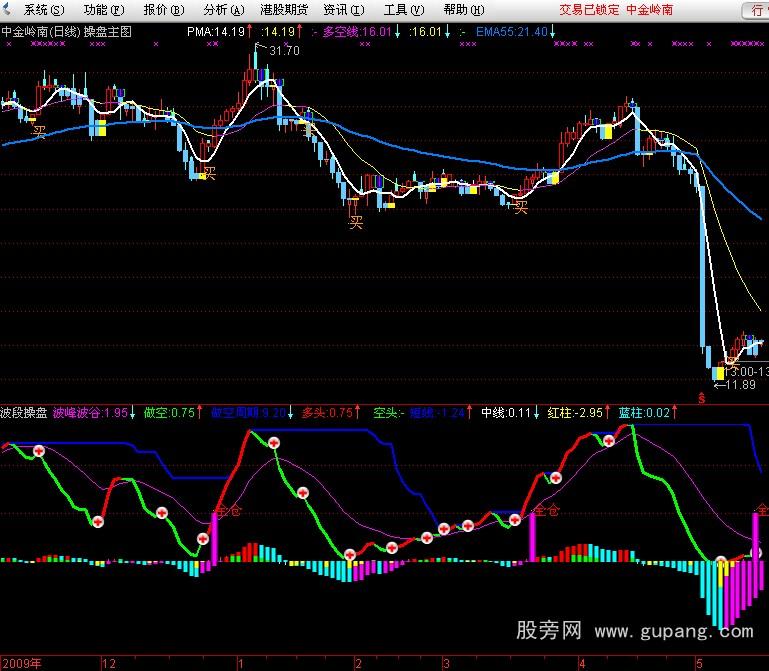Click the 多空线 indicator value label
Image resolution: width=769 pixels, height=671 pixels.
(x=357, y=32)
